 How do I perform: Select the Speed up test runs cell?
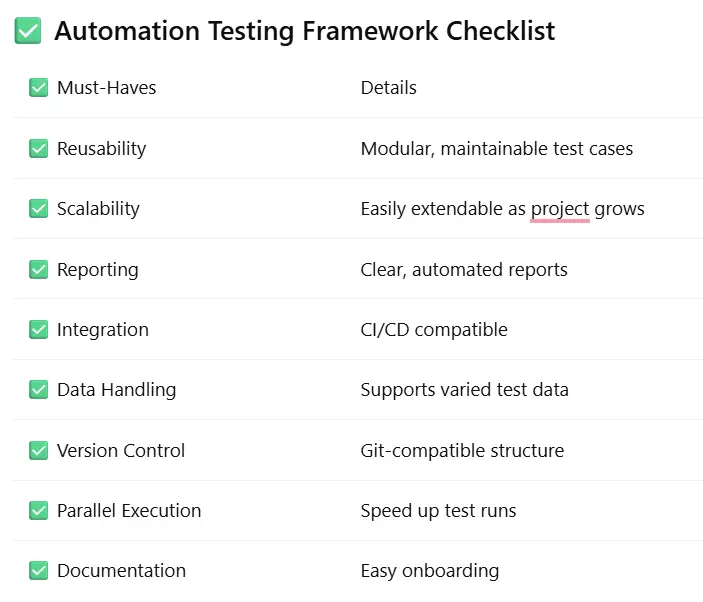tap(438, 511)
